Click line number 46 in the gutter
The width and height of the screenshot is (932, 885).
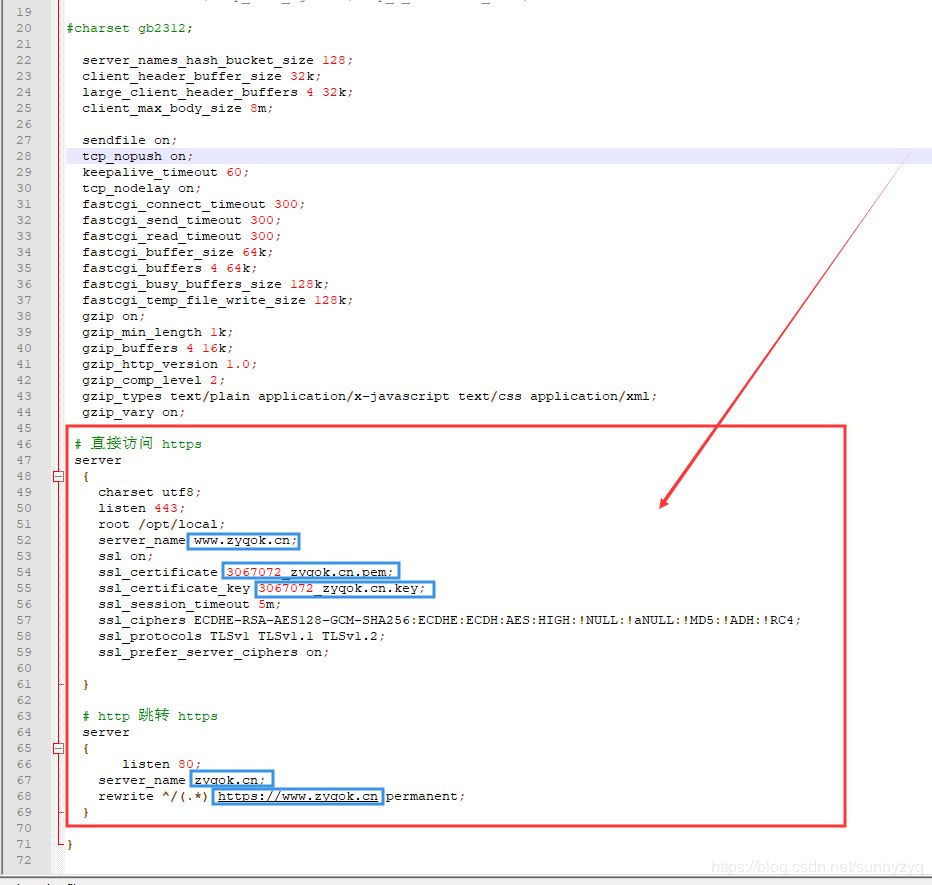[x=22, y=443]
